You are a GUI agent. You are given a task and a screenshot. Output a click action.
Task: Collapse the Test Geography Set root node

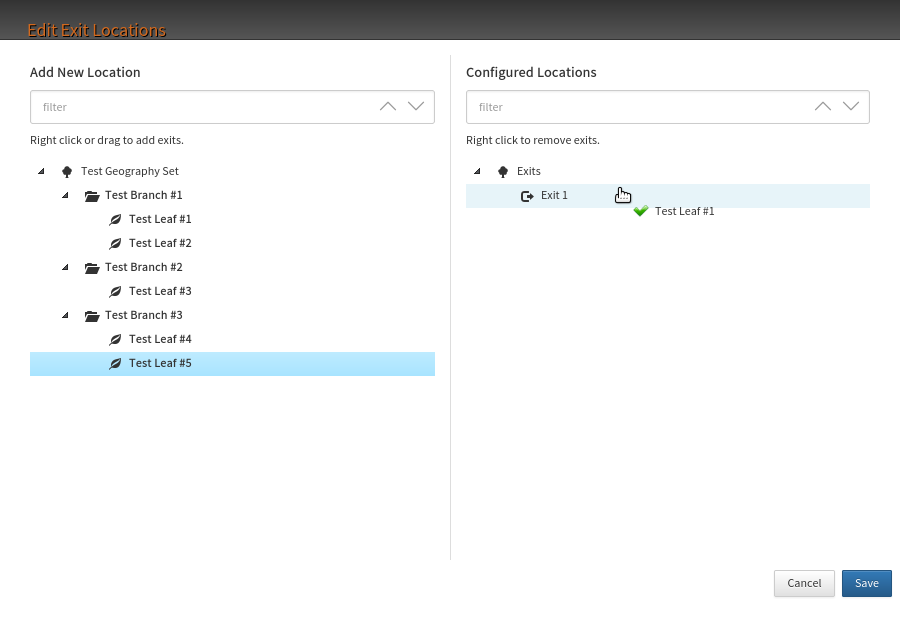coord(42,171)
